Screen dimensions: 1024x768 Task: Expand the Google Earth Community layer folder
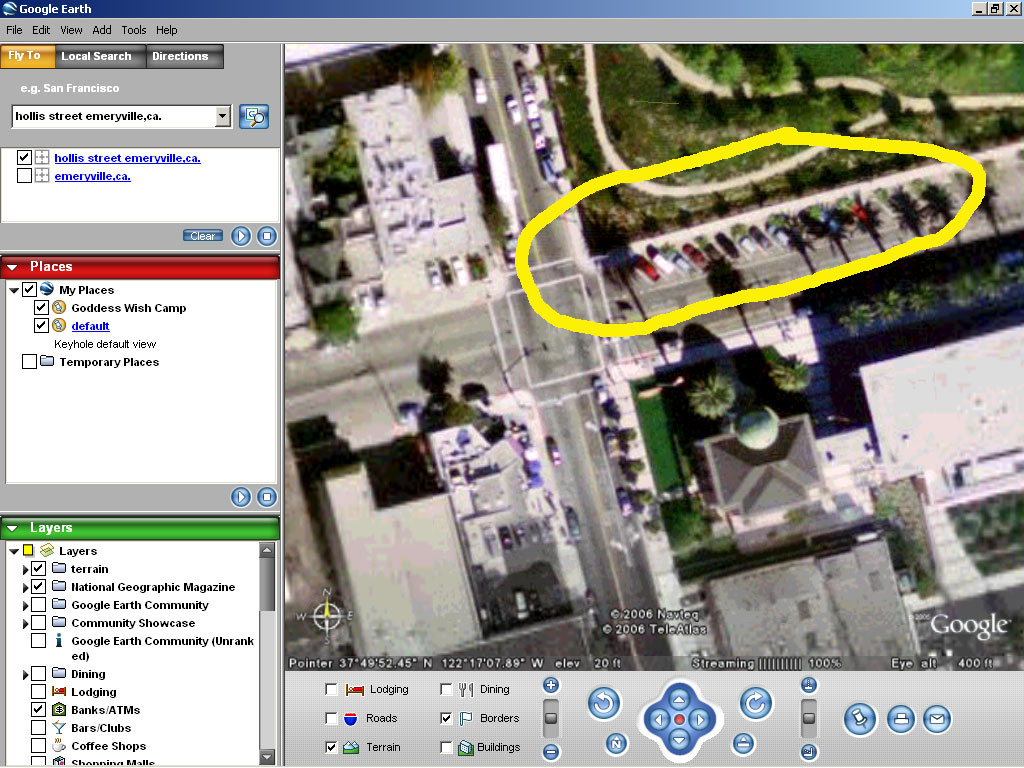(26, 605)
